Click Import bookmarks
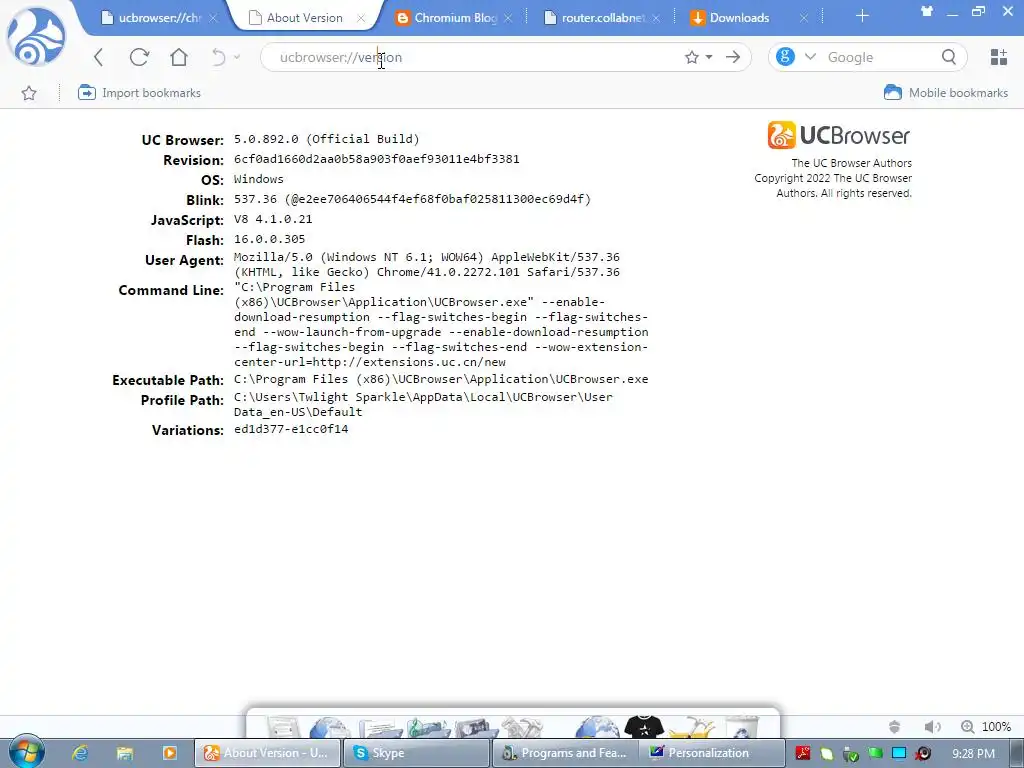 [139, 93]
